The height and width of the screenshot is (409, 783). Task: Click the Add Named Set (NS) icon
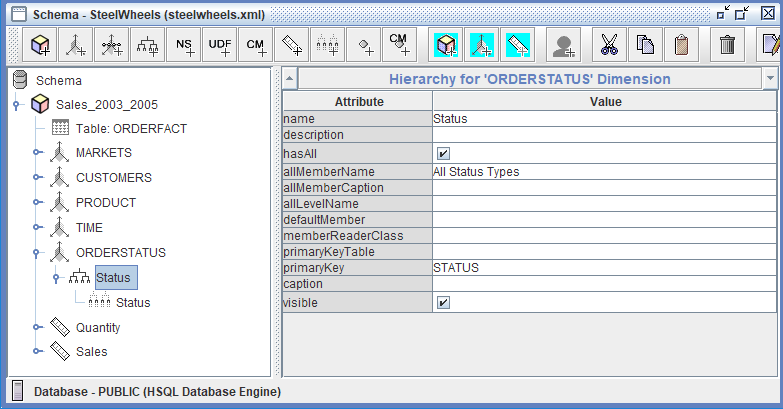(x=184, y=45)
